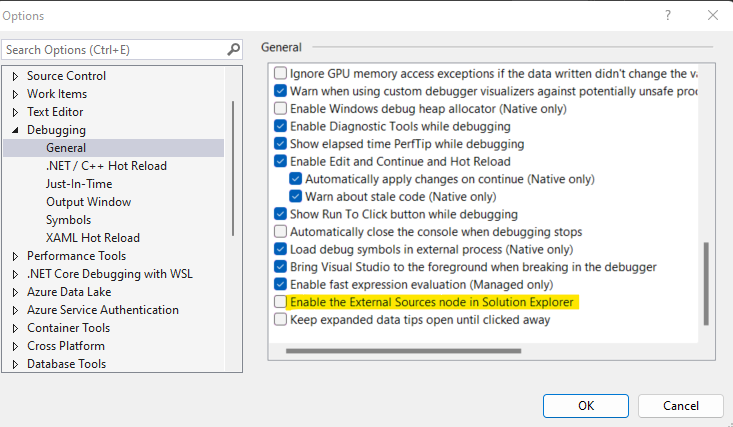Toggle Warn about stale code option
This screenshot has width=733, height=427.
pyautogui.click(x=297, y=196)
